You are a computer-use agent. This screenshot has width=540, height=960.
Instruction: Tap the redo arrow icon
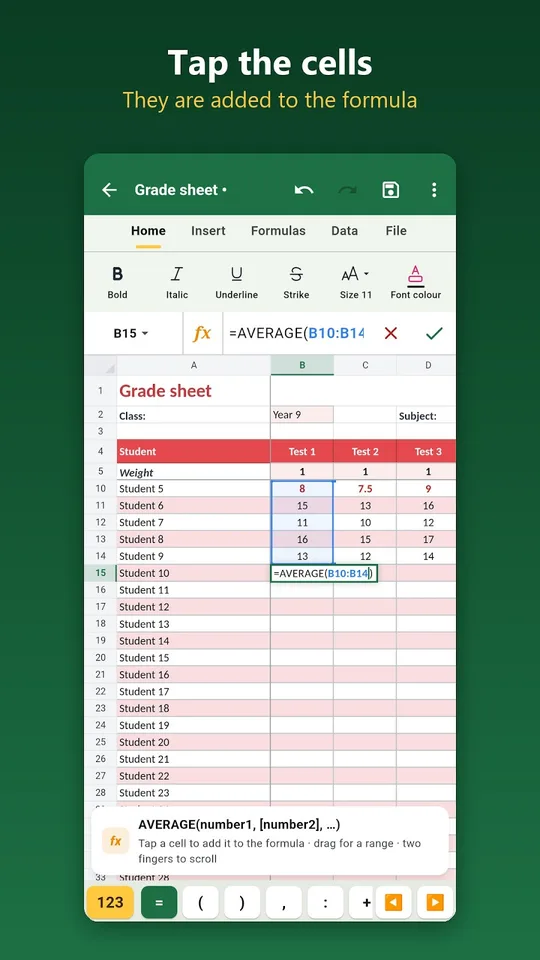347,190
